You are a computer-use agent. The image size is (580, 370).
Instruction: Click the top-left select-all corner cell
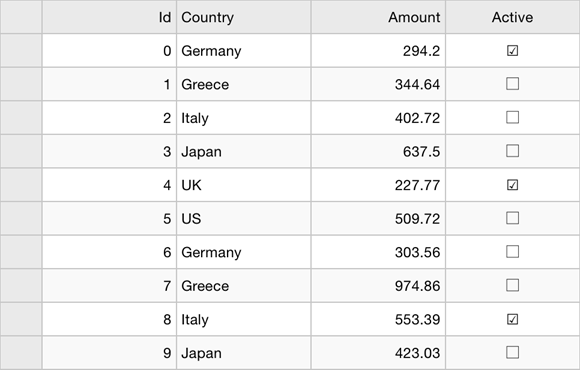[21, 17]
